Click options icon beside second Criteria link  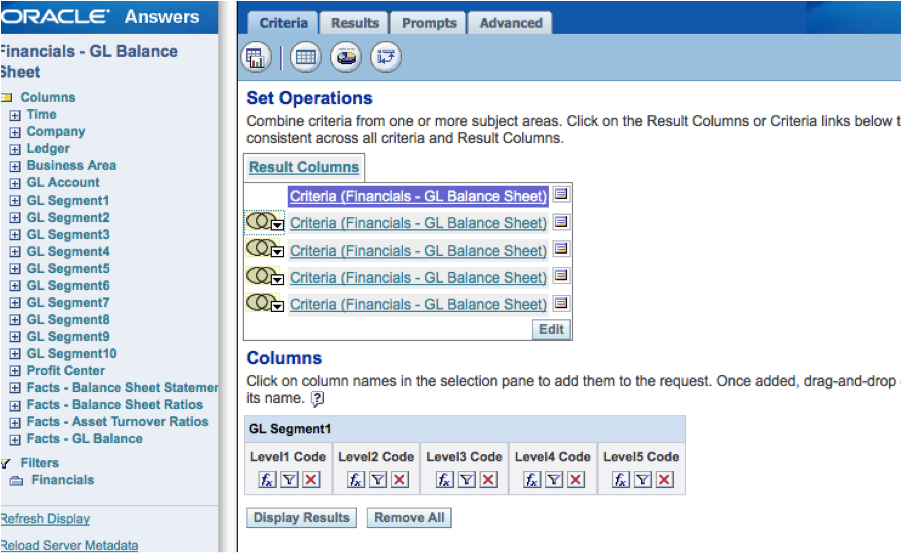coord(561,222)
